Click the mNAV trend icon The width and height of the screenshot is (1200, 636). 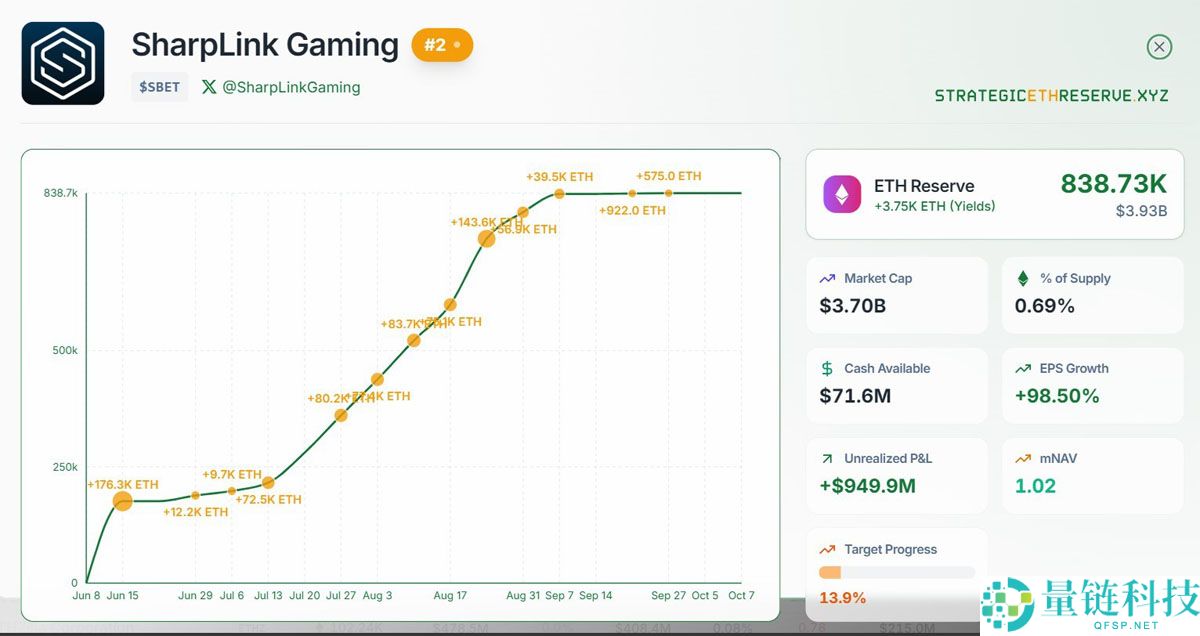tap(1023, 459)
